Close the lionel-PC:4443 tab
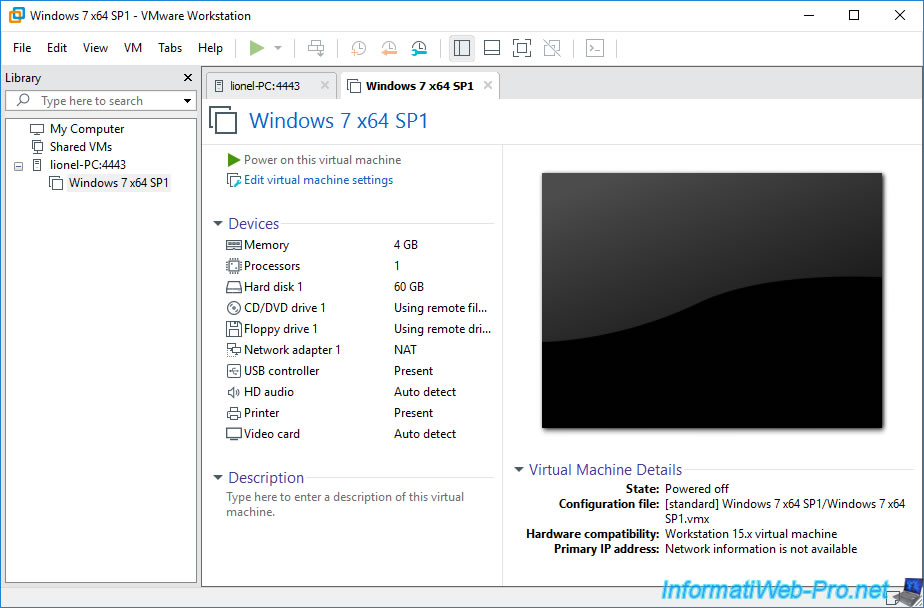Image resolution: width=924 pixels, height=608 pixels. [325, 85]
